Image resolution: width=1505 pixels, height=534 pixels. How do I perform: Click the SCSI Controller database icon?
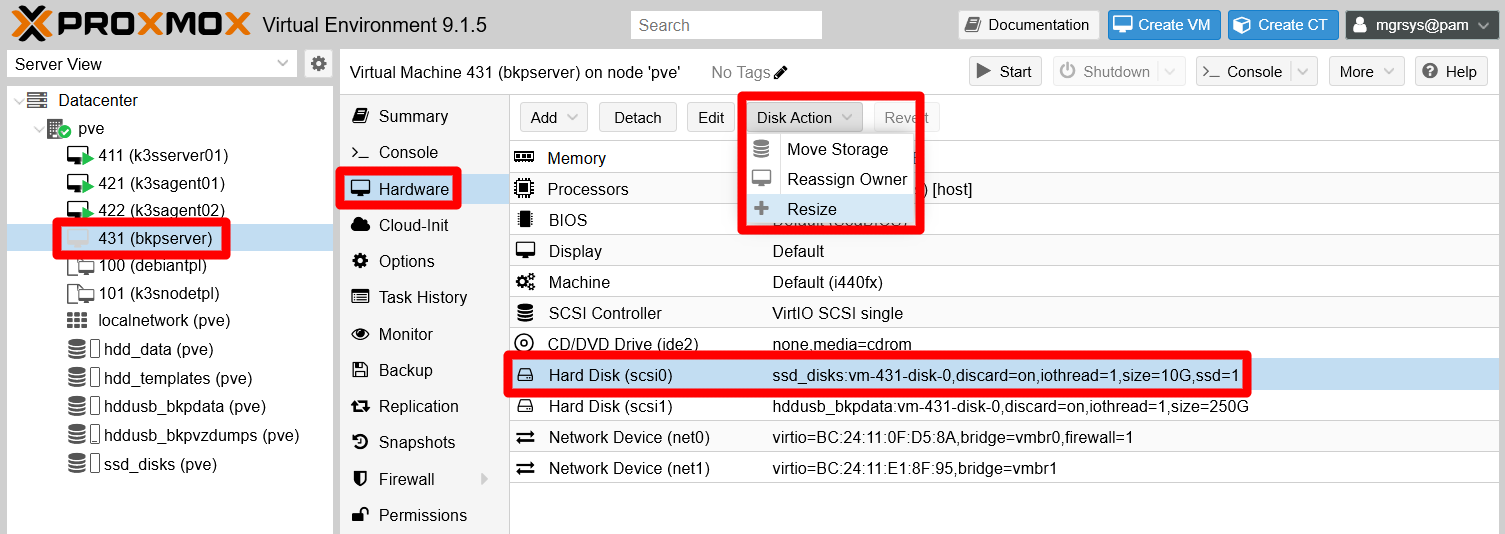pos(524,313)
